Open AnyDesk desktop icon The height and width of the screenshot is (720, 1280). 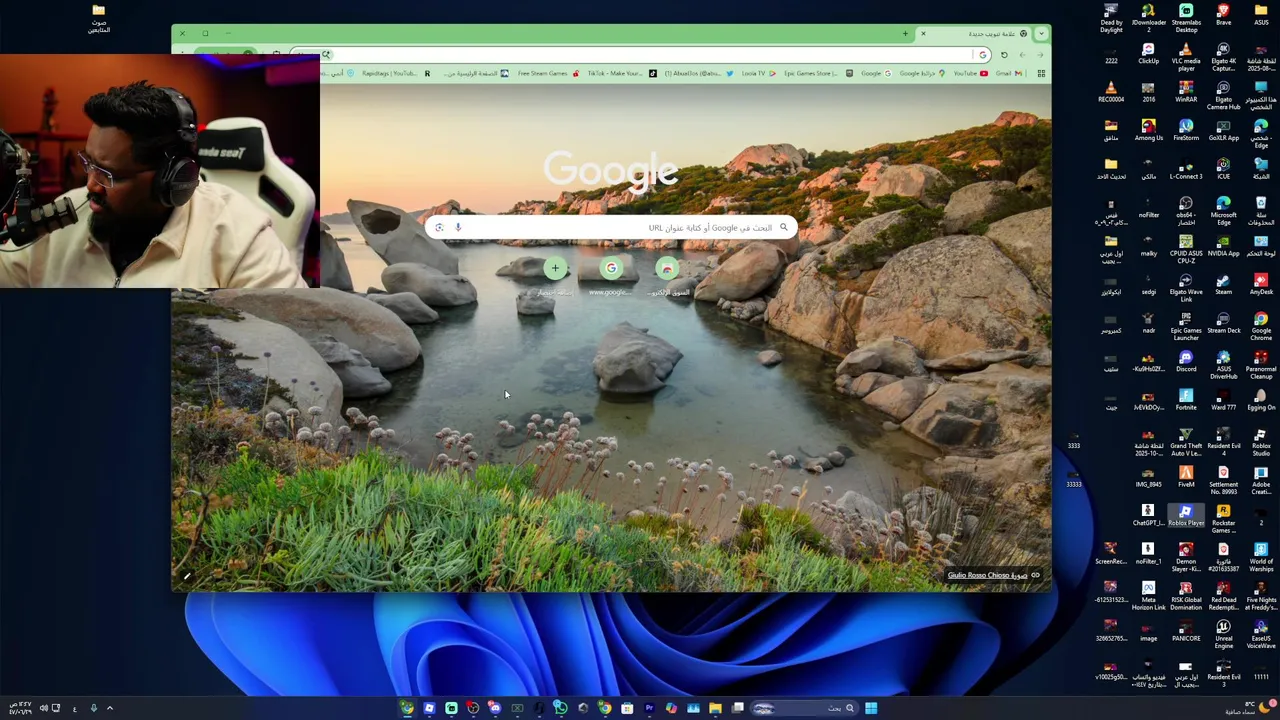click(x=1261, y=285)
